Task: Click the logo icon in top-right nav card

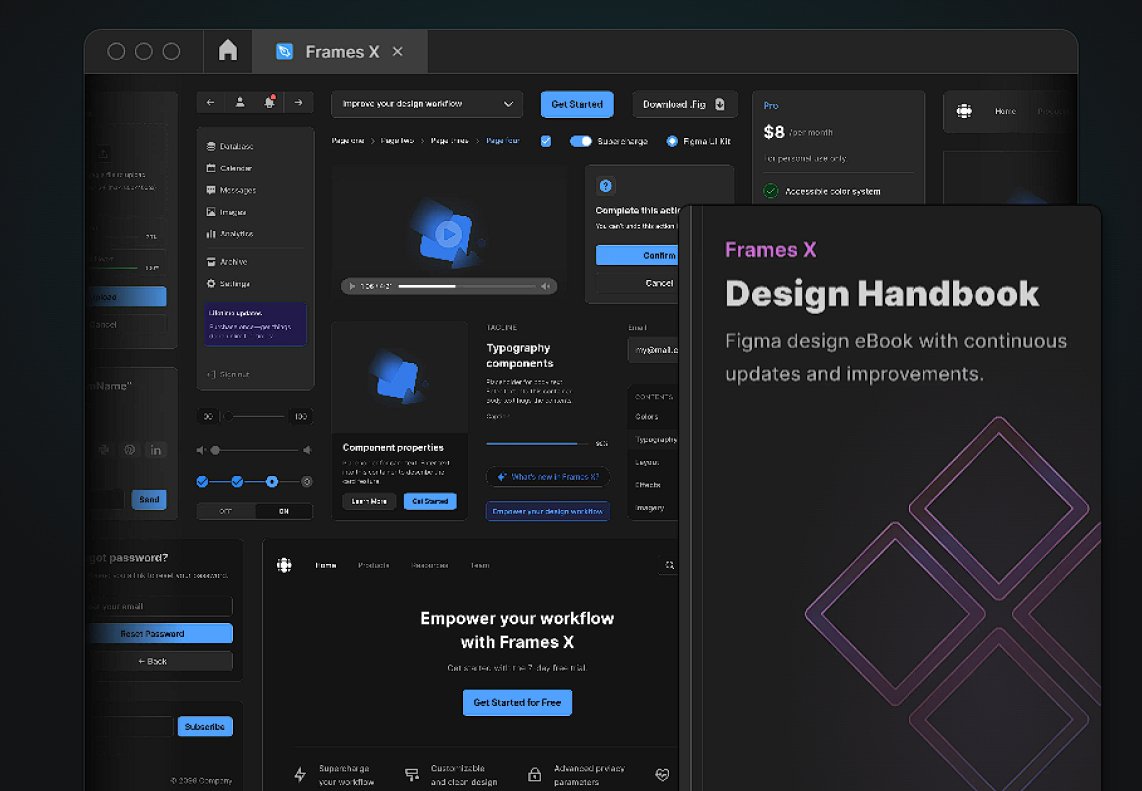Action: tap(964, 111)
